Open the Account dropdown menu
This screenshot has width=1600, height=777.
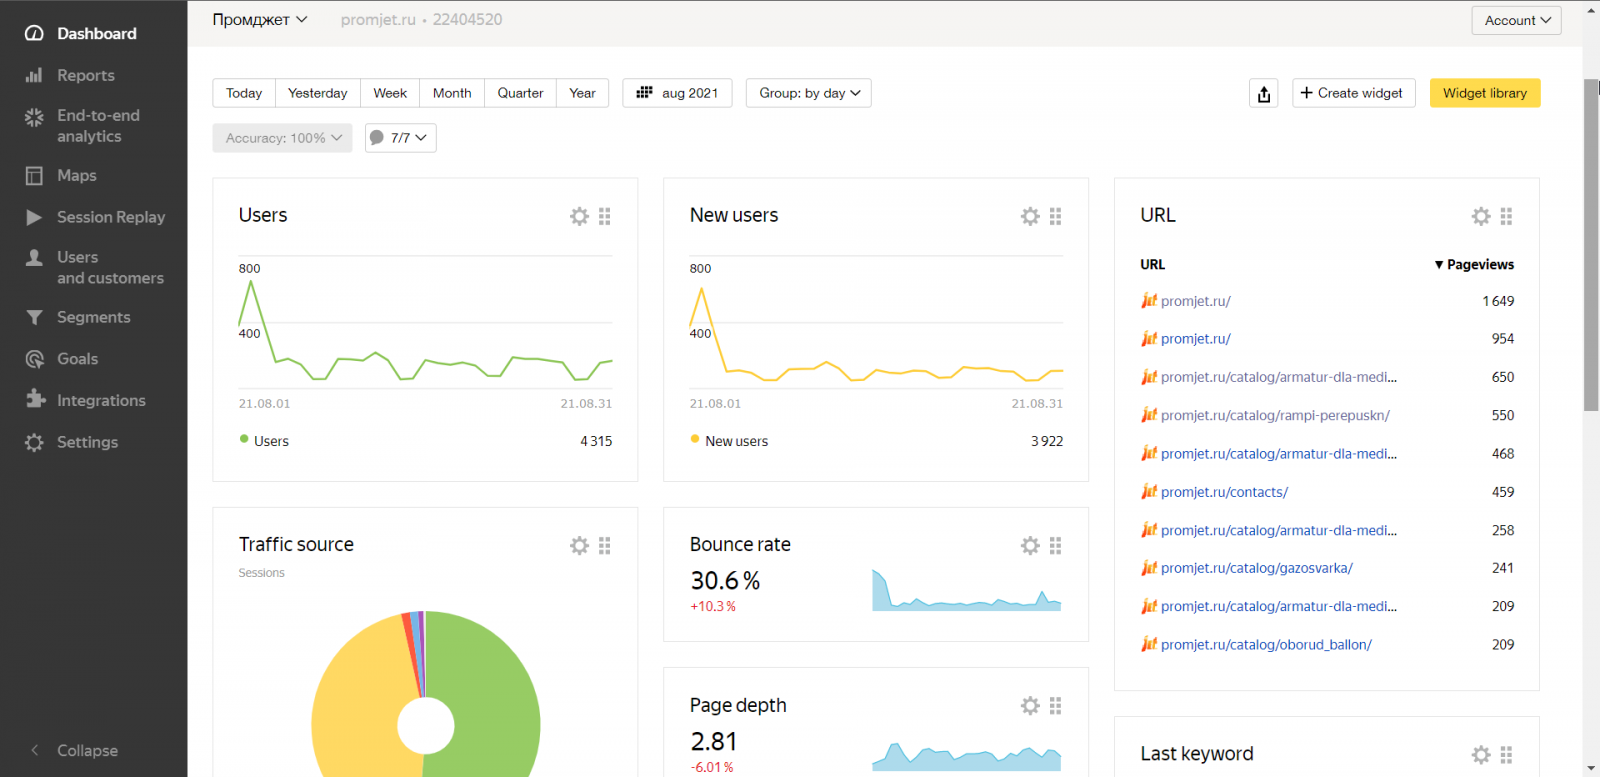coord(1516,21)
